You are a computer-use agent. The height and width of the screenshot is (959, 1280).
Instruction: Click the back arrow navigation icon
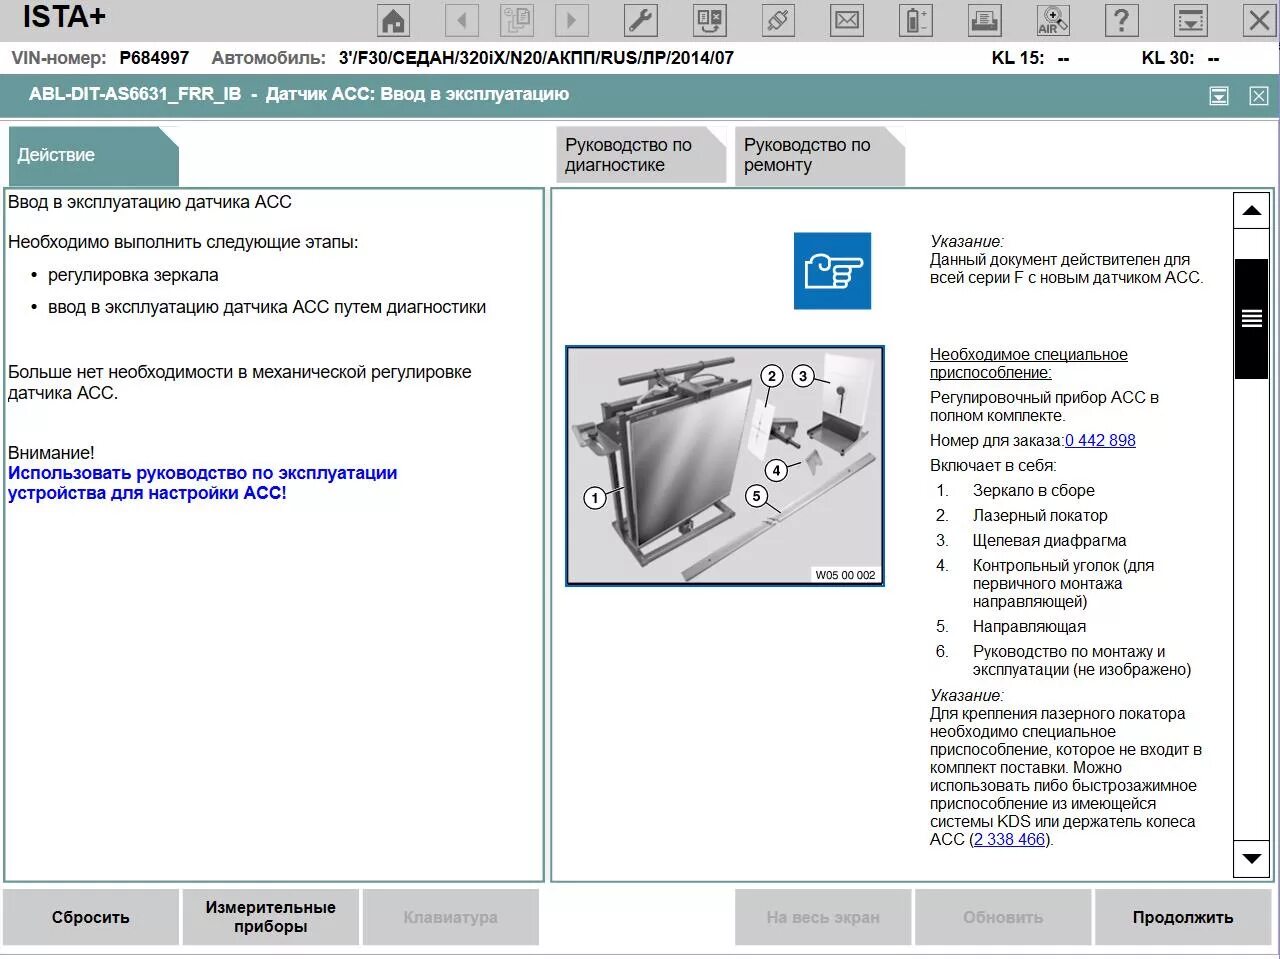pos(461,20)
